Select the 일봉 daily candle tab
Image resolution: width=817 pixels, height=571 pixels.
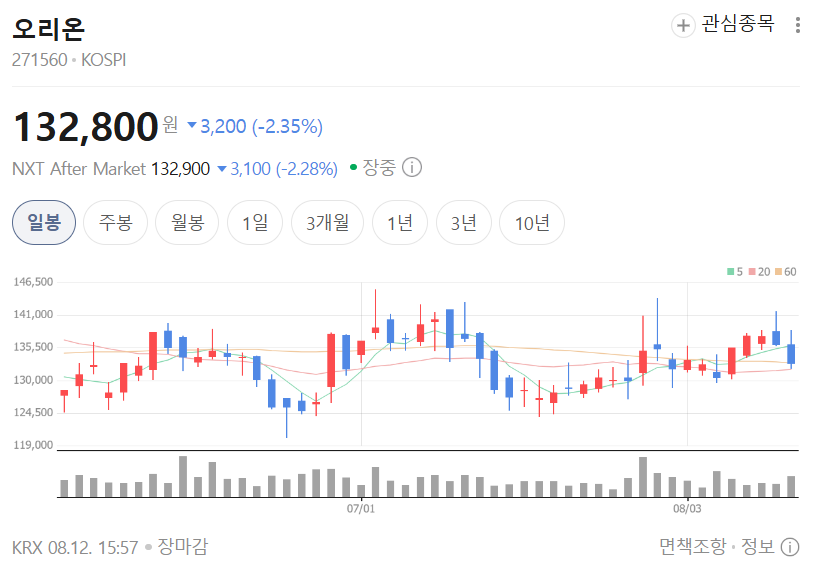tap(44, 222)
